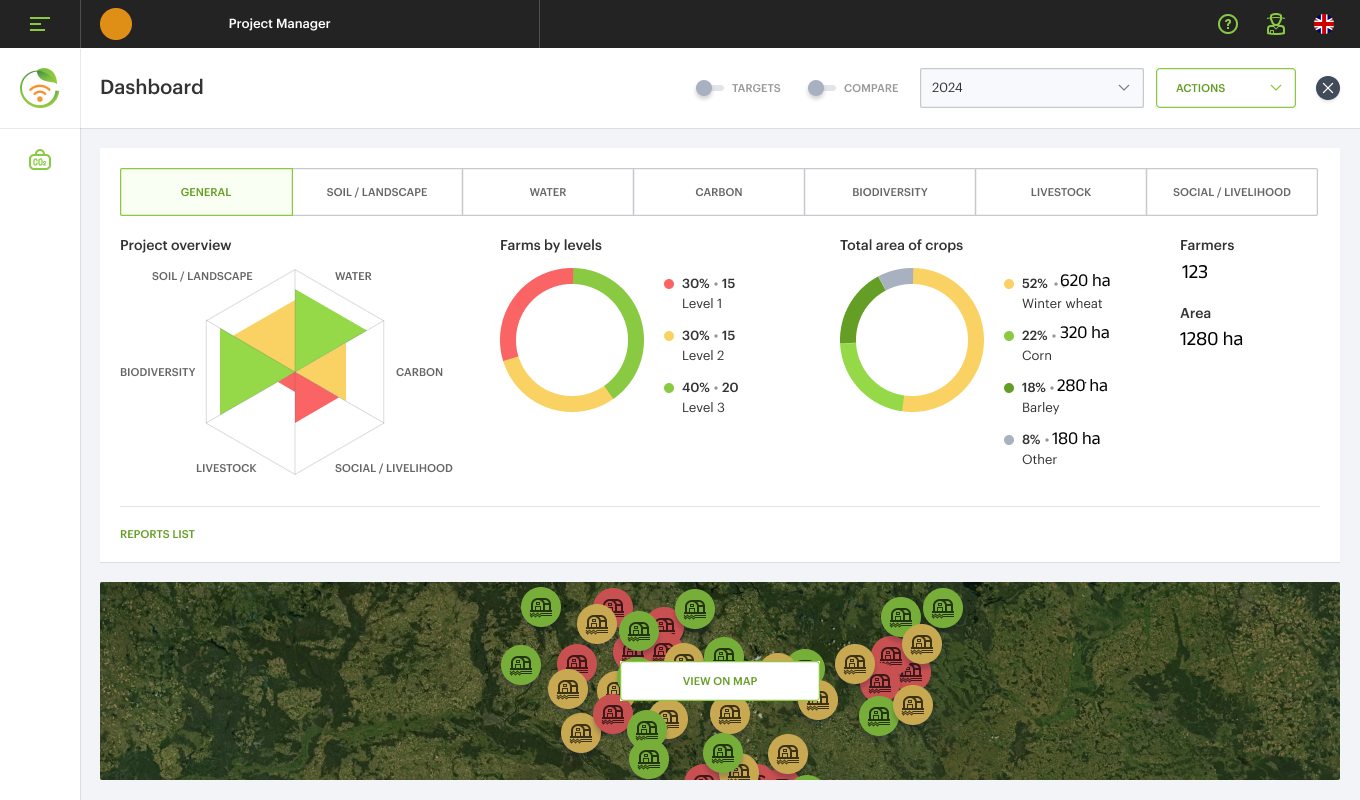Open the user account icon
Screen dimensions: 1360x800
point(1275,24)
